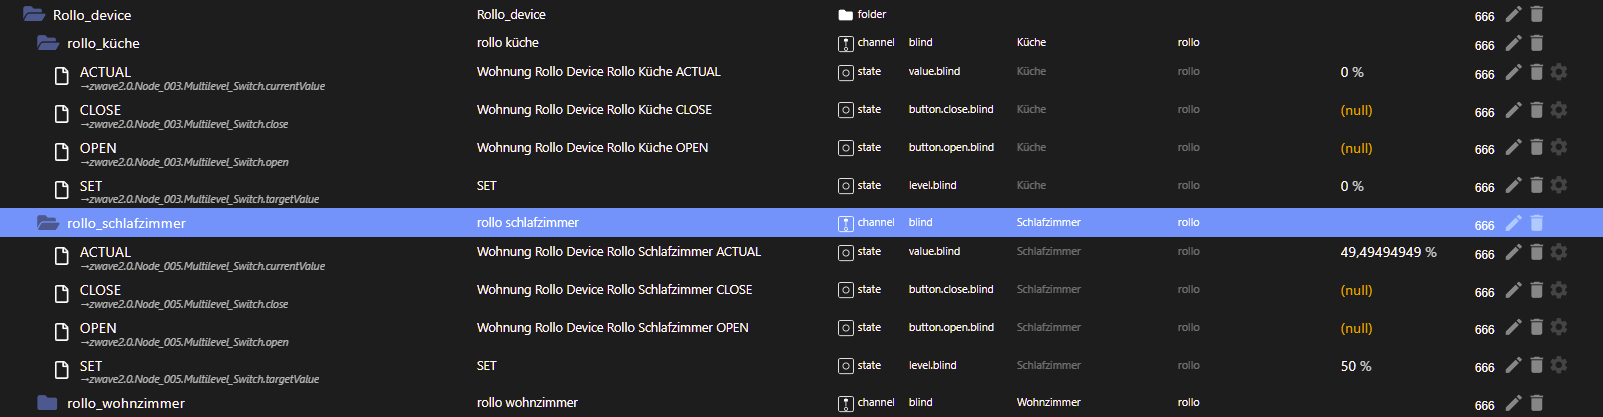Screen dimensions: 1603x417
Task: Edit the rollo_schlafzimmer channel with pencil
Action: click(x=1513, y=223)
